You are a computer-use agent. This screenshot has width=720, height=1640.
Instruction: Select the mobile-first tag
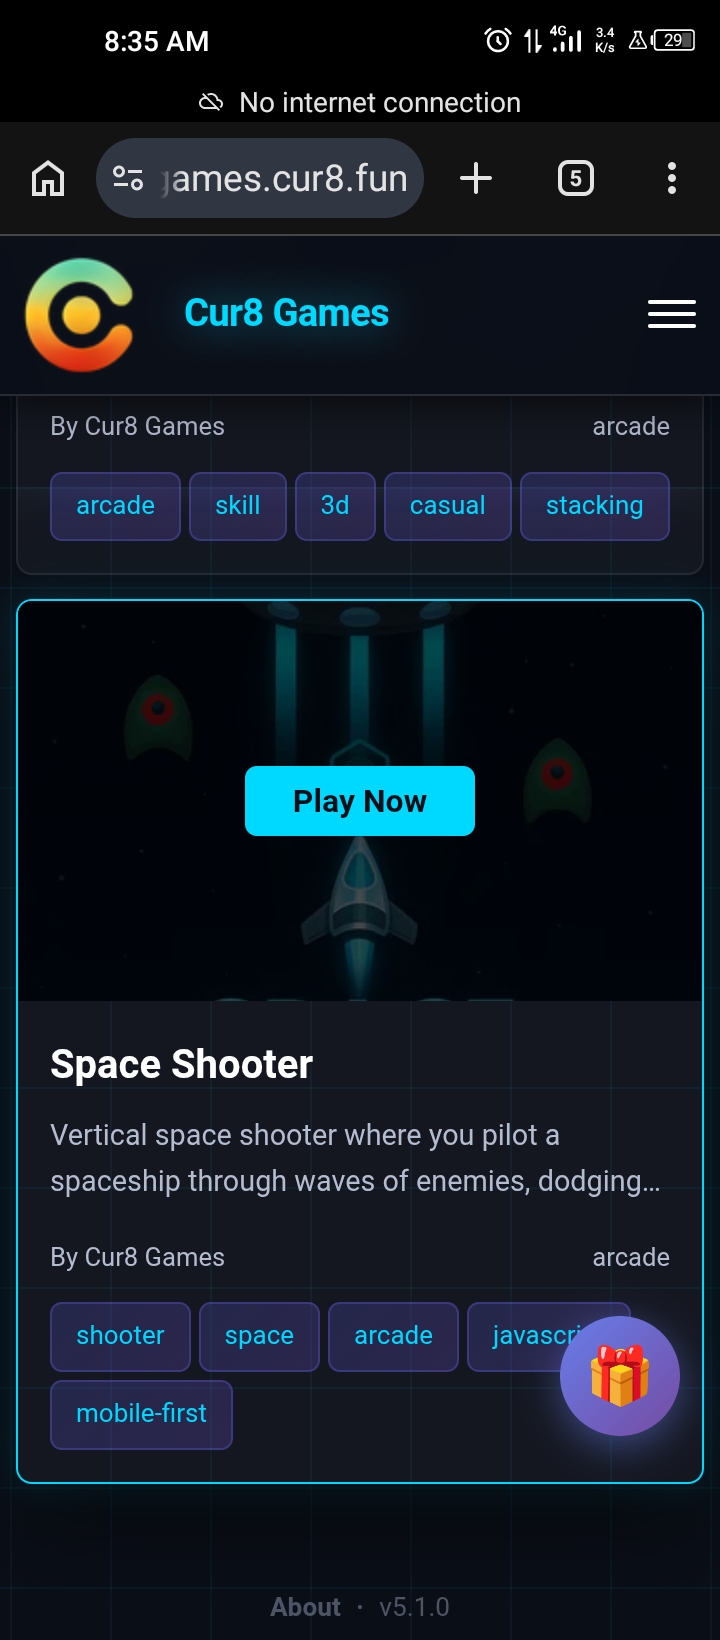click(142, 1414)
